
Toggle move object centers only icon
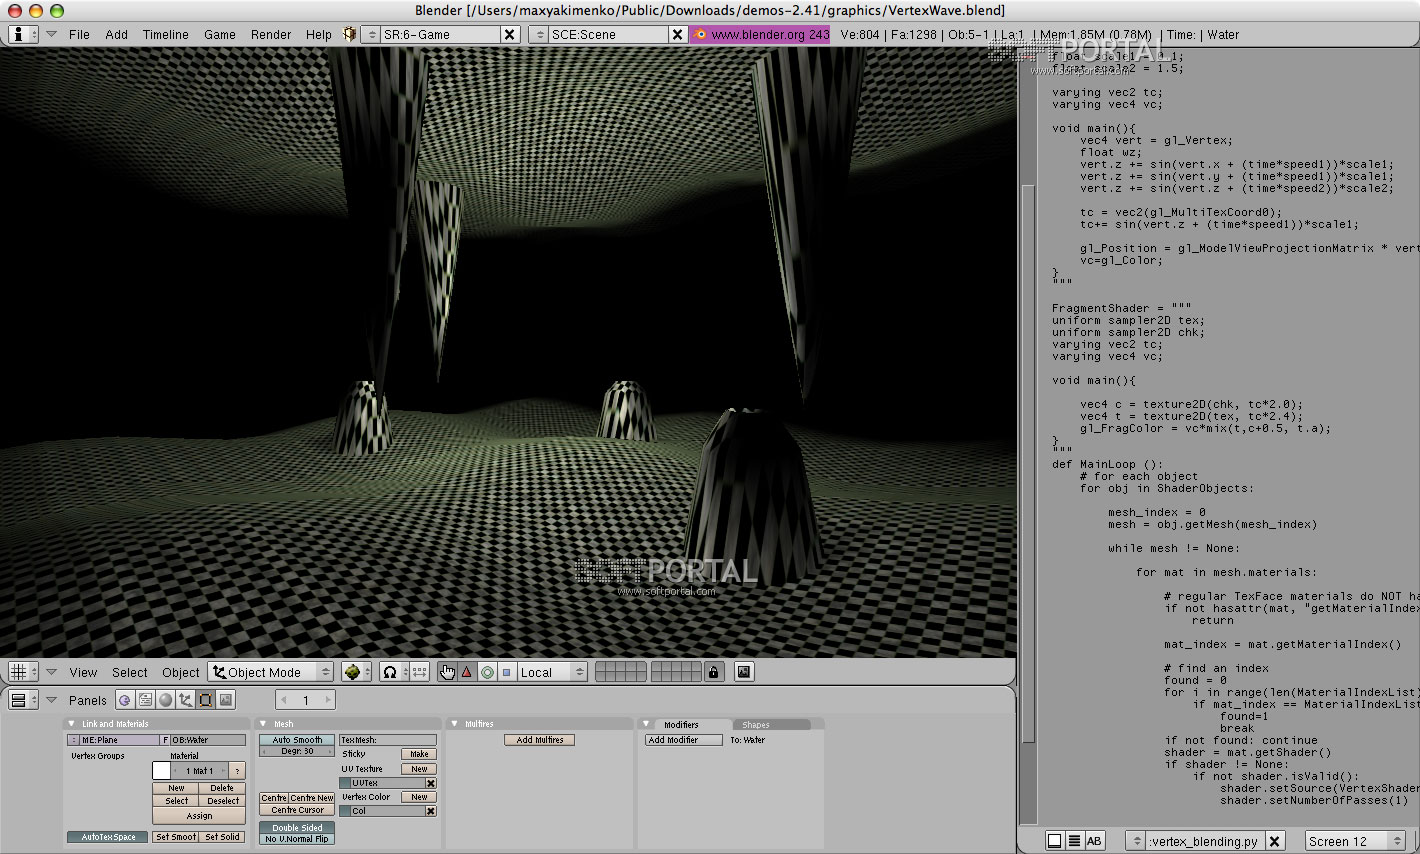420,672
